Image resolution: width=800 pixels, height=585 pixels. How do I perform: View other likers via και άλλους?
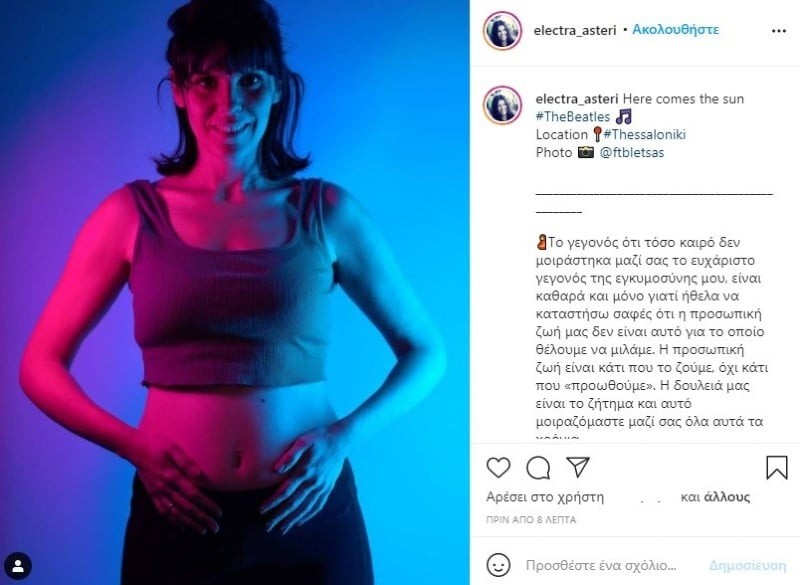(715, 497)
